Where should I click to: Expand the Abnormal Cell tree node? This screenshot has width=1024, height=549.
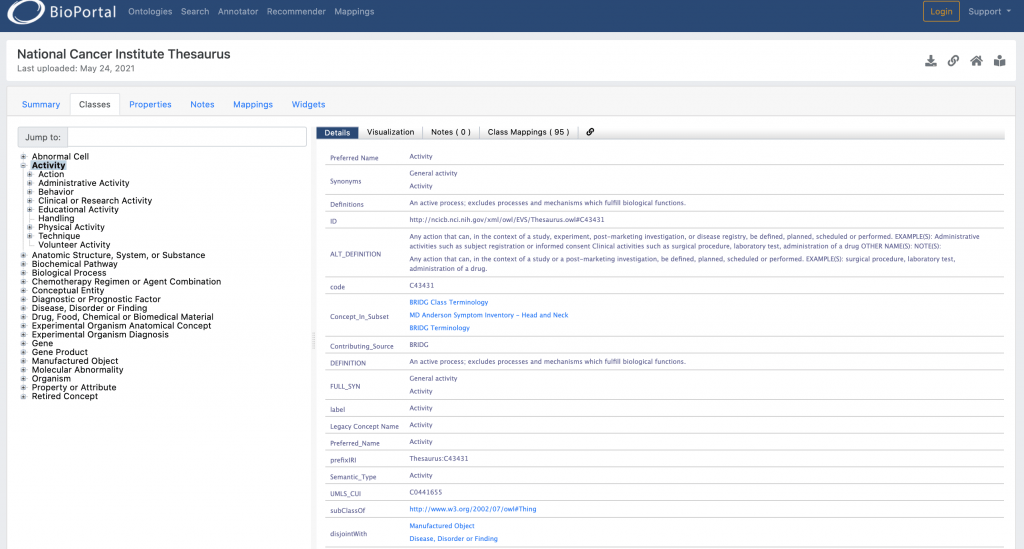click(x=24, y=157)
